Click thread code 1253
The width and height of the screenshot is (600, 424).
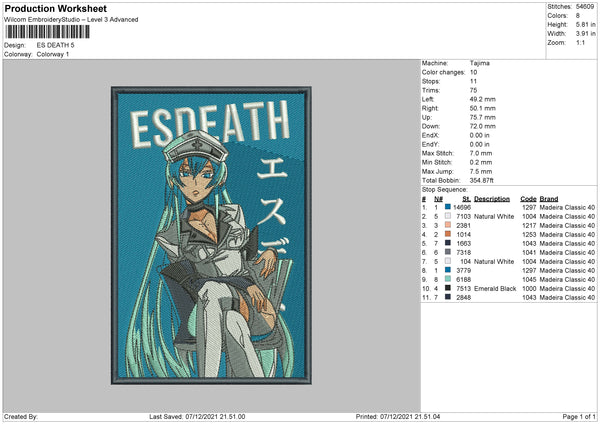point(529,235)
